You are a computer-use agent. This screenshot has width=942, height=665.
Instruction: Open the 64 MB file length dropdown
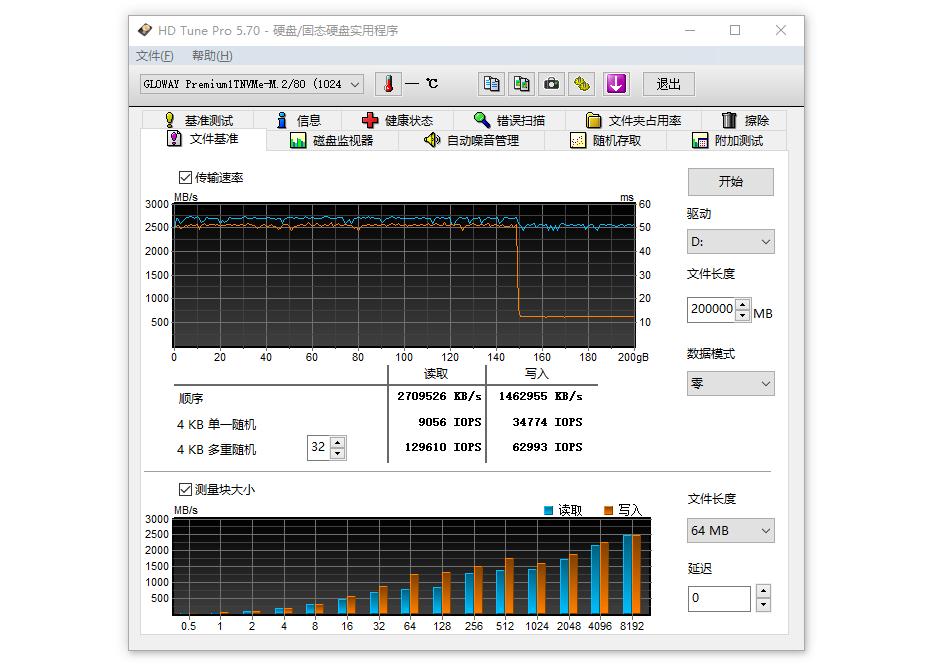(x=730, y=531)
